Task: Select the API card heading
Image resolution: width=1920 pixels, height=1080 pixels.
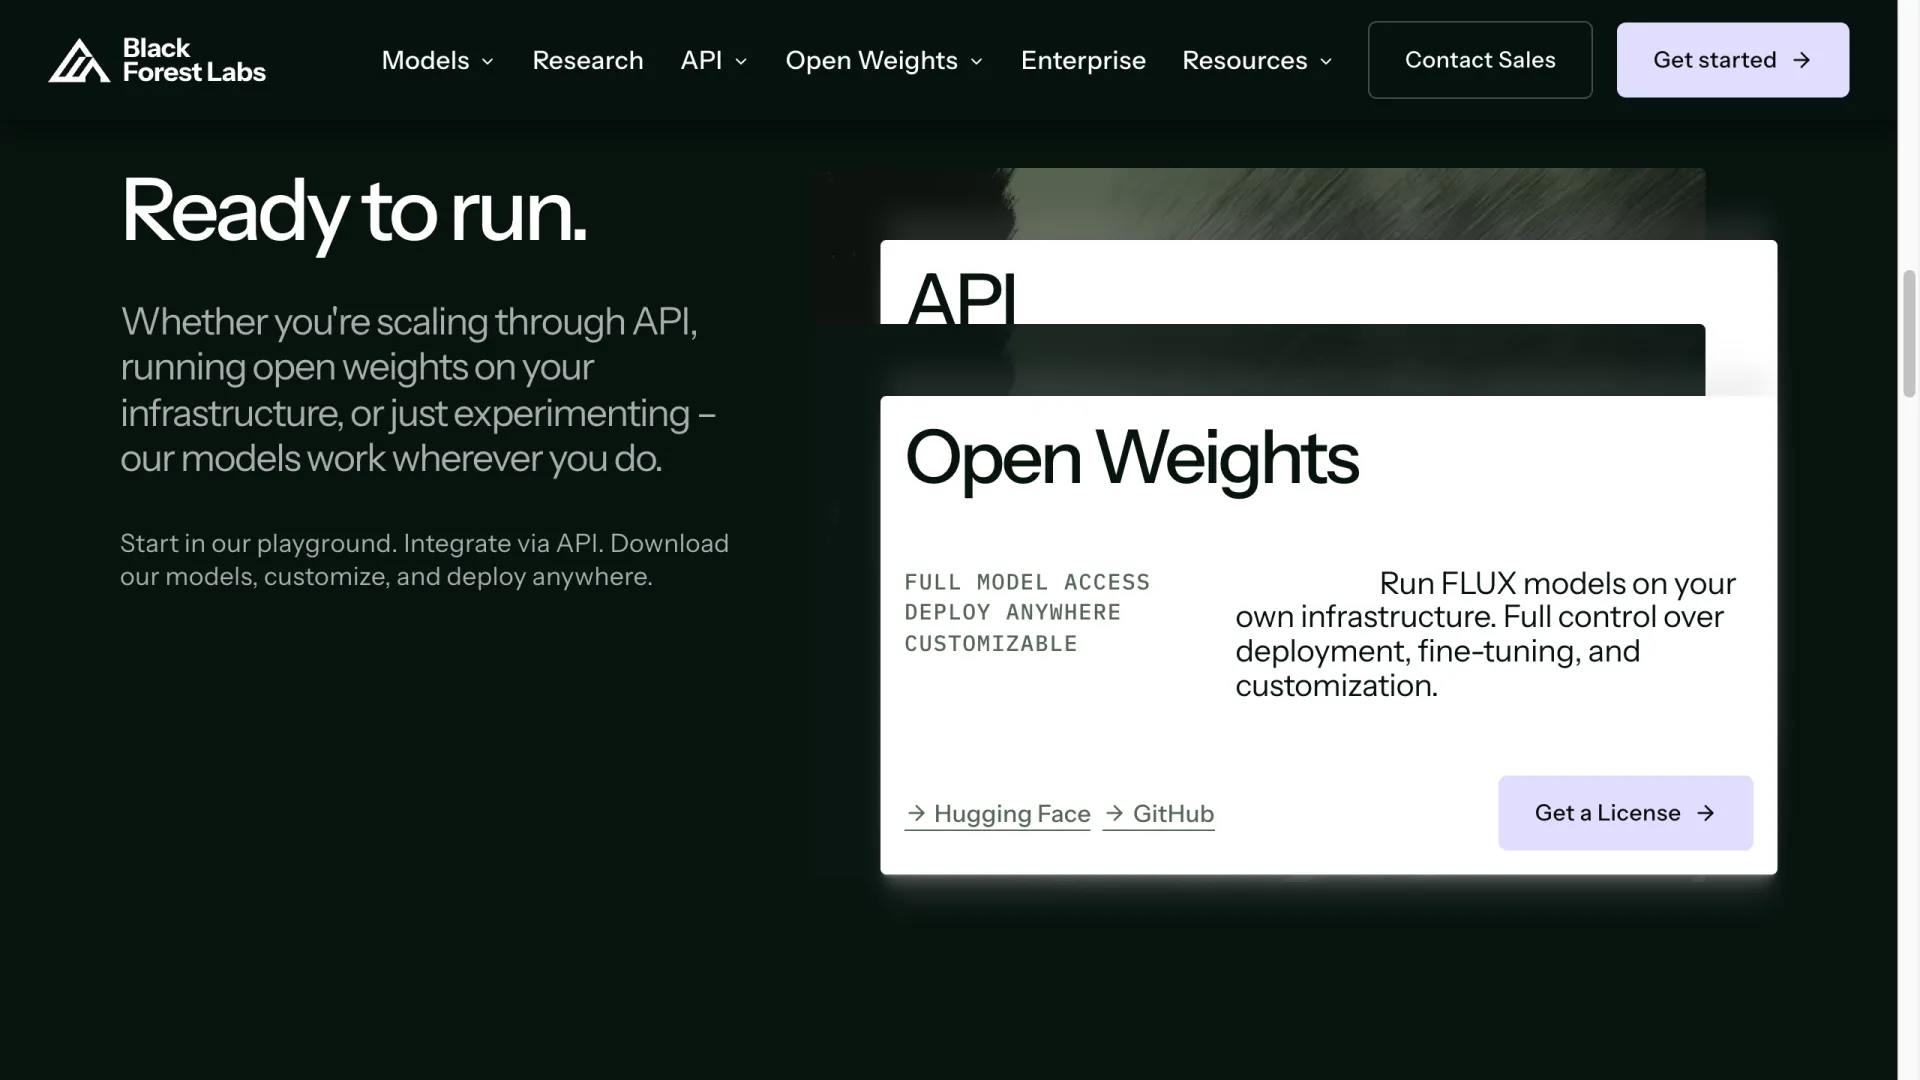Action: 961,297
